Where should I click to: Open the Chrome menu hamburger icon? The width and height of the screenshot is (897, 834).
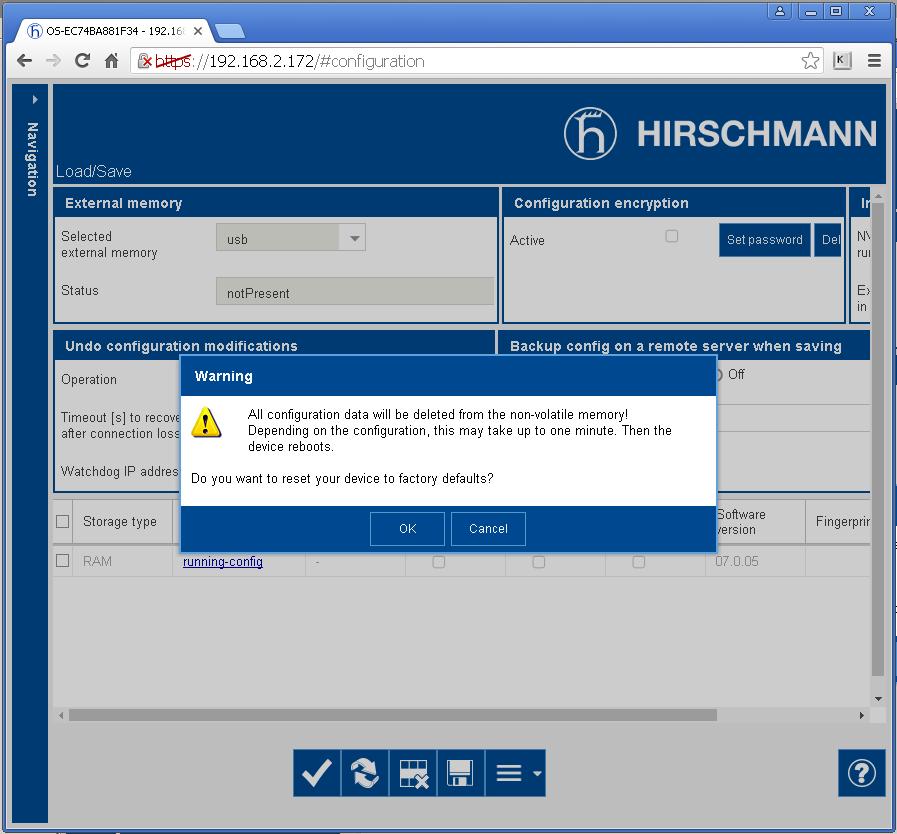[874, 61]
